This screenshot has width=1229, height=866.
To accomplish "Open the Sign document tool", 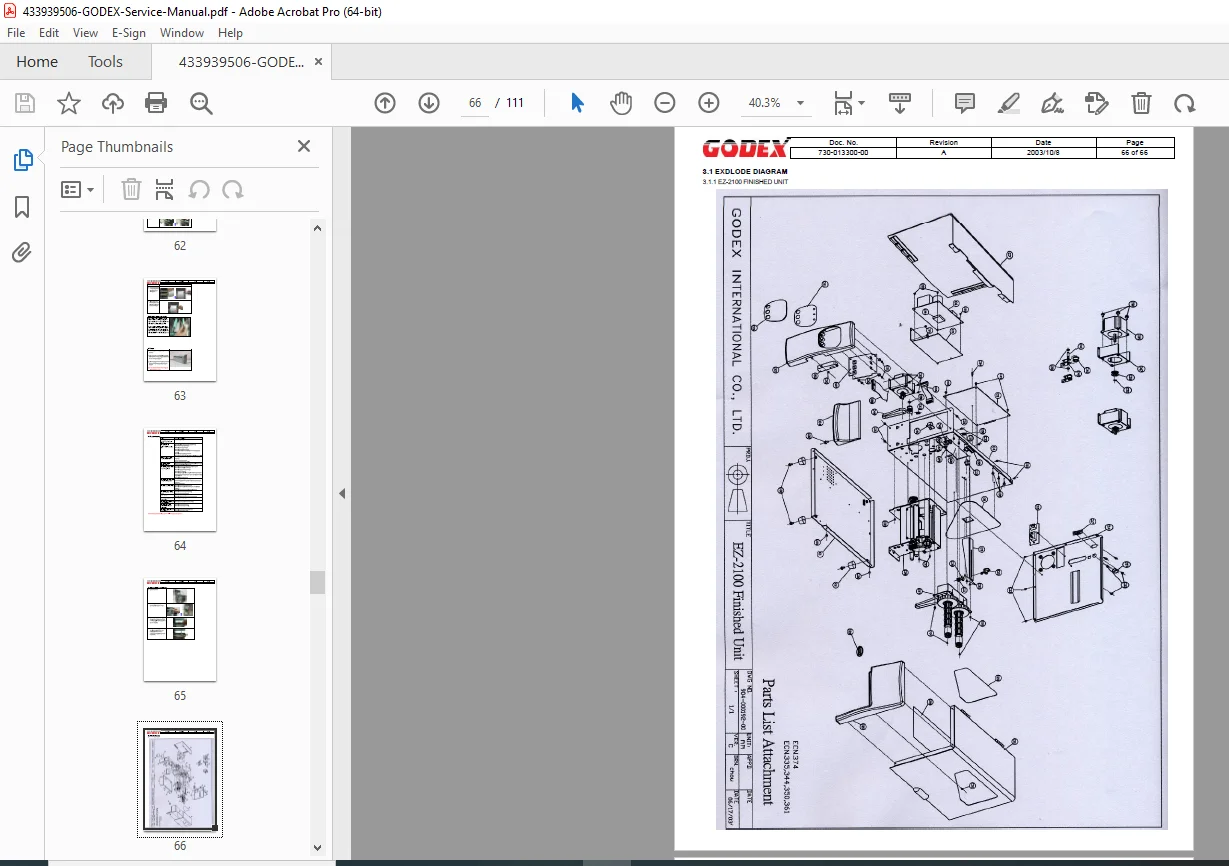I will tap(1052, 103).
